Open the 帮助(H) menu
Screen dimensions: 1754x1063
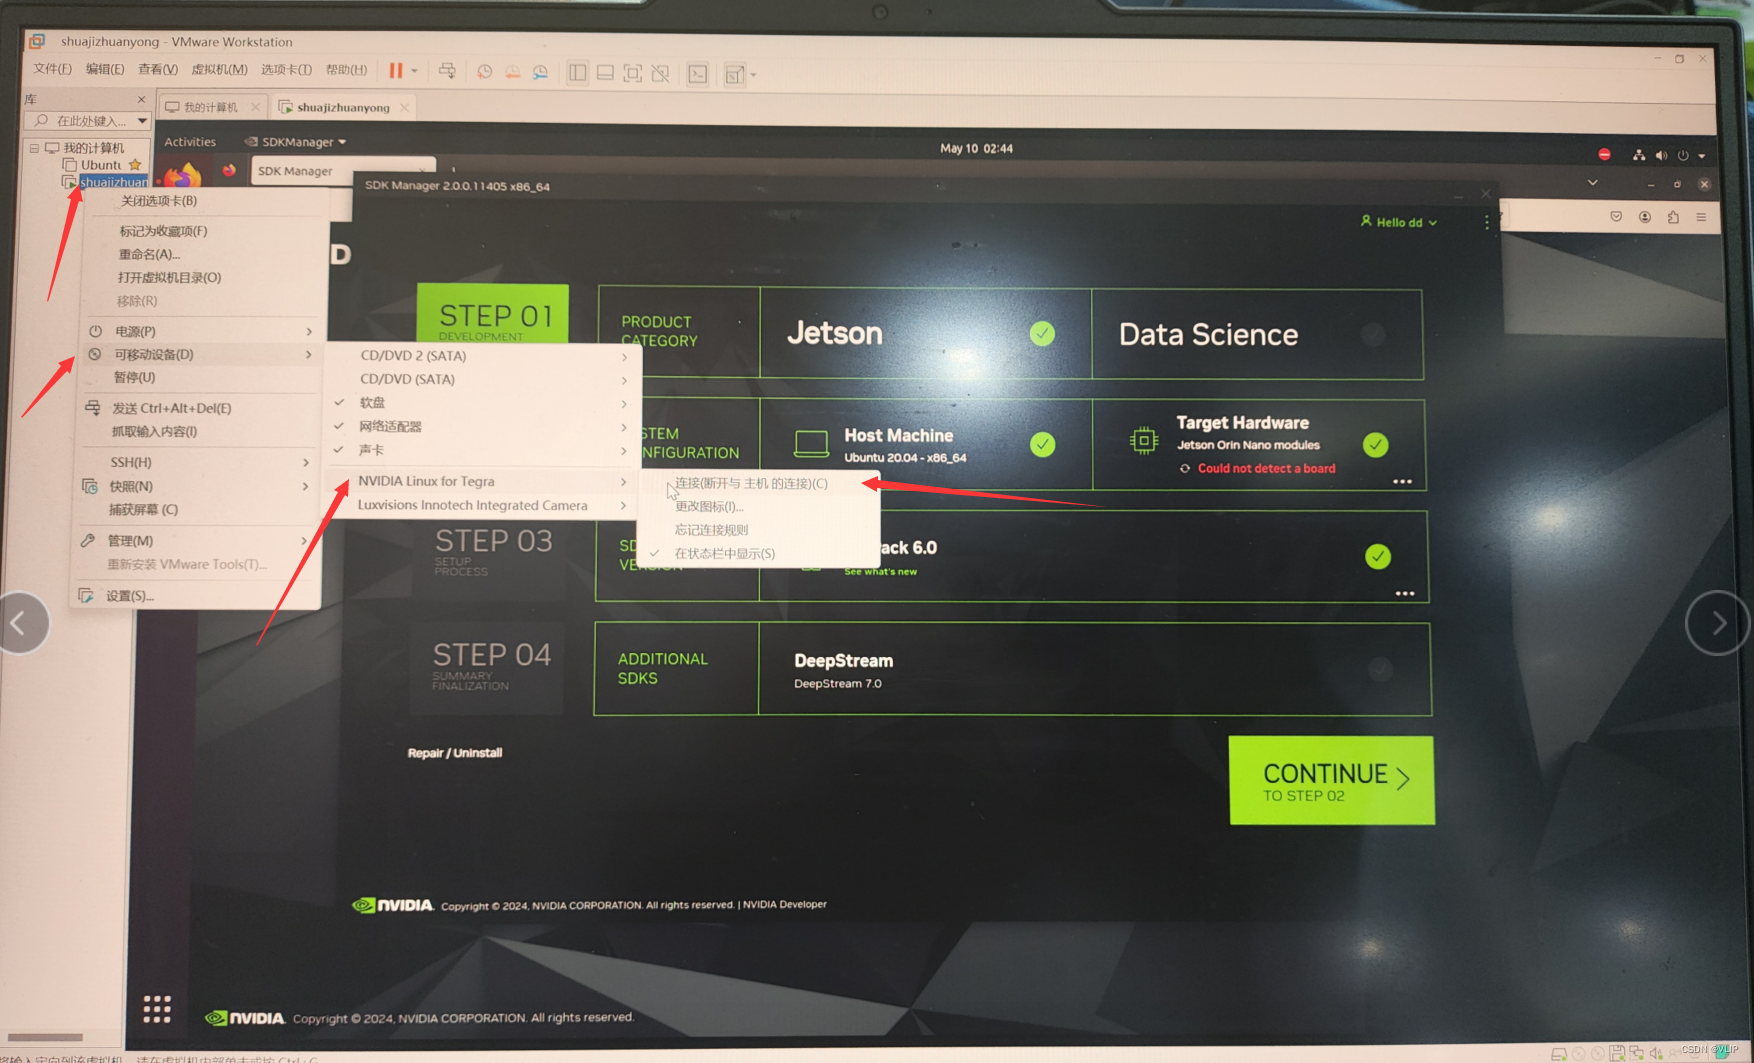coord(346,69)
